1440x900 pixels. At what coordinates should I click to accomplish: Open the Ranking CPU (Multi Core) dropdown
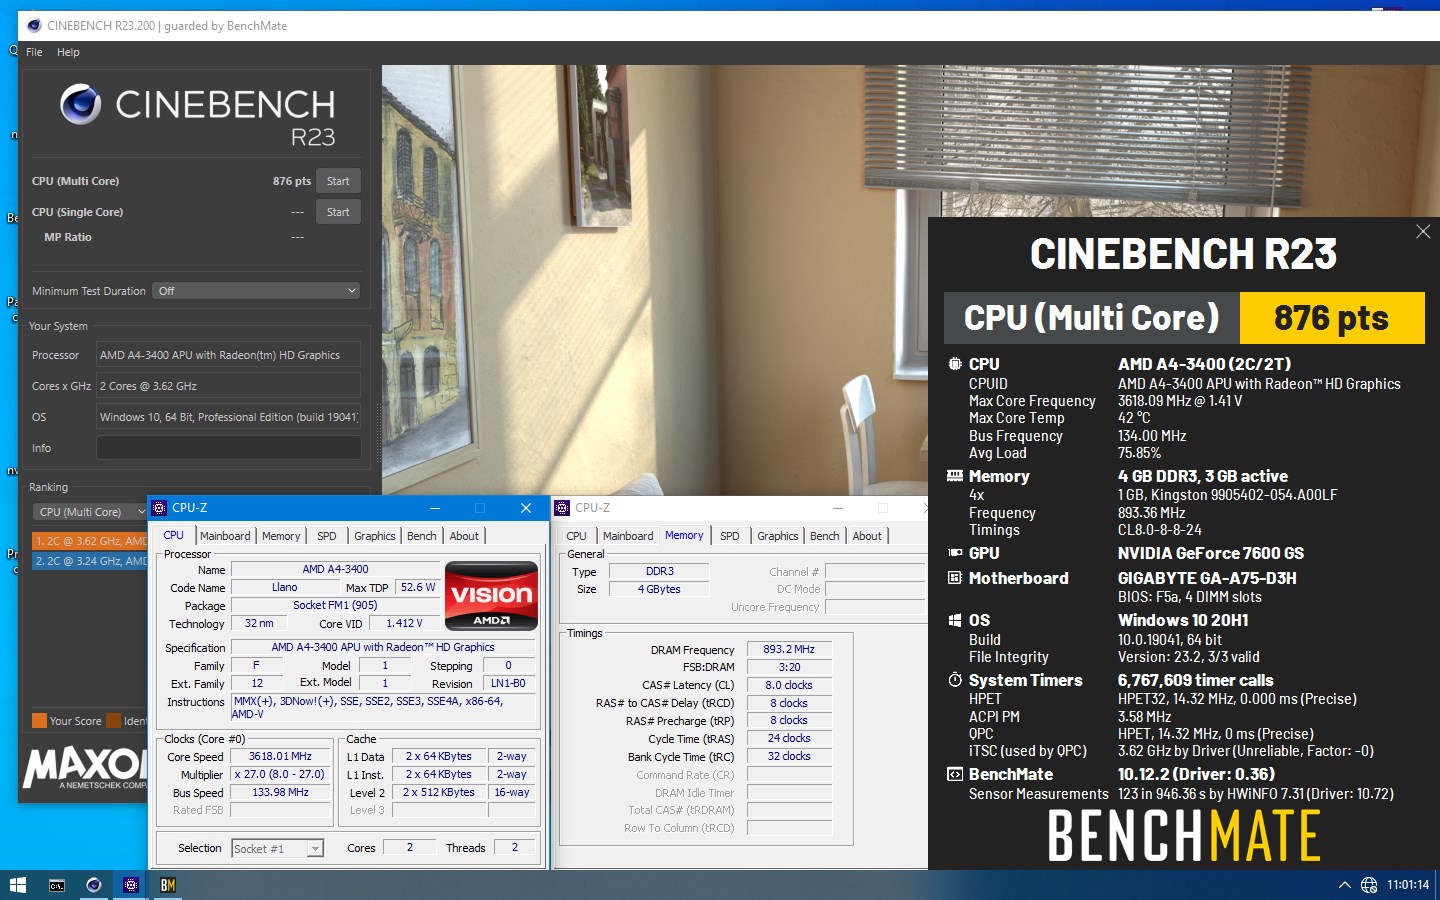click(91, 512)
